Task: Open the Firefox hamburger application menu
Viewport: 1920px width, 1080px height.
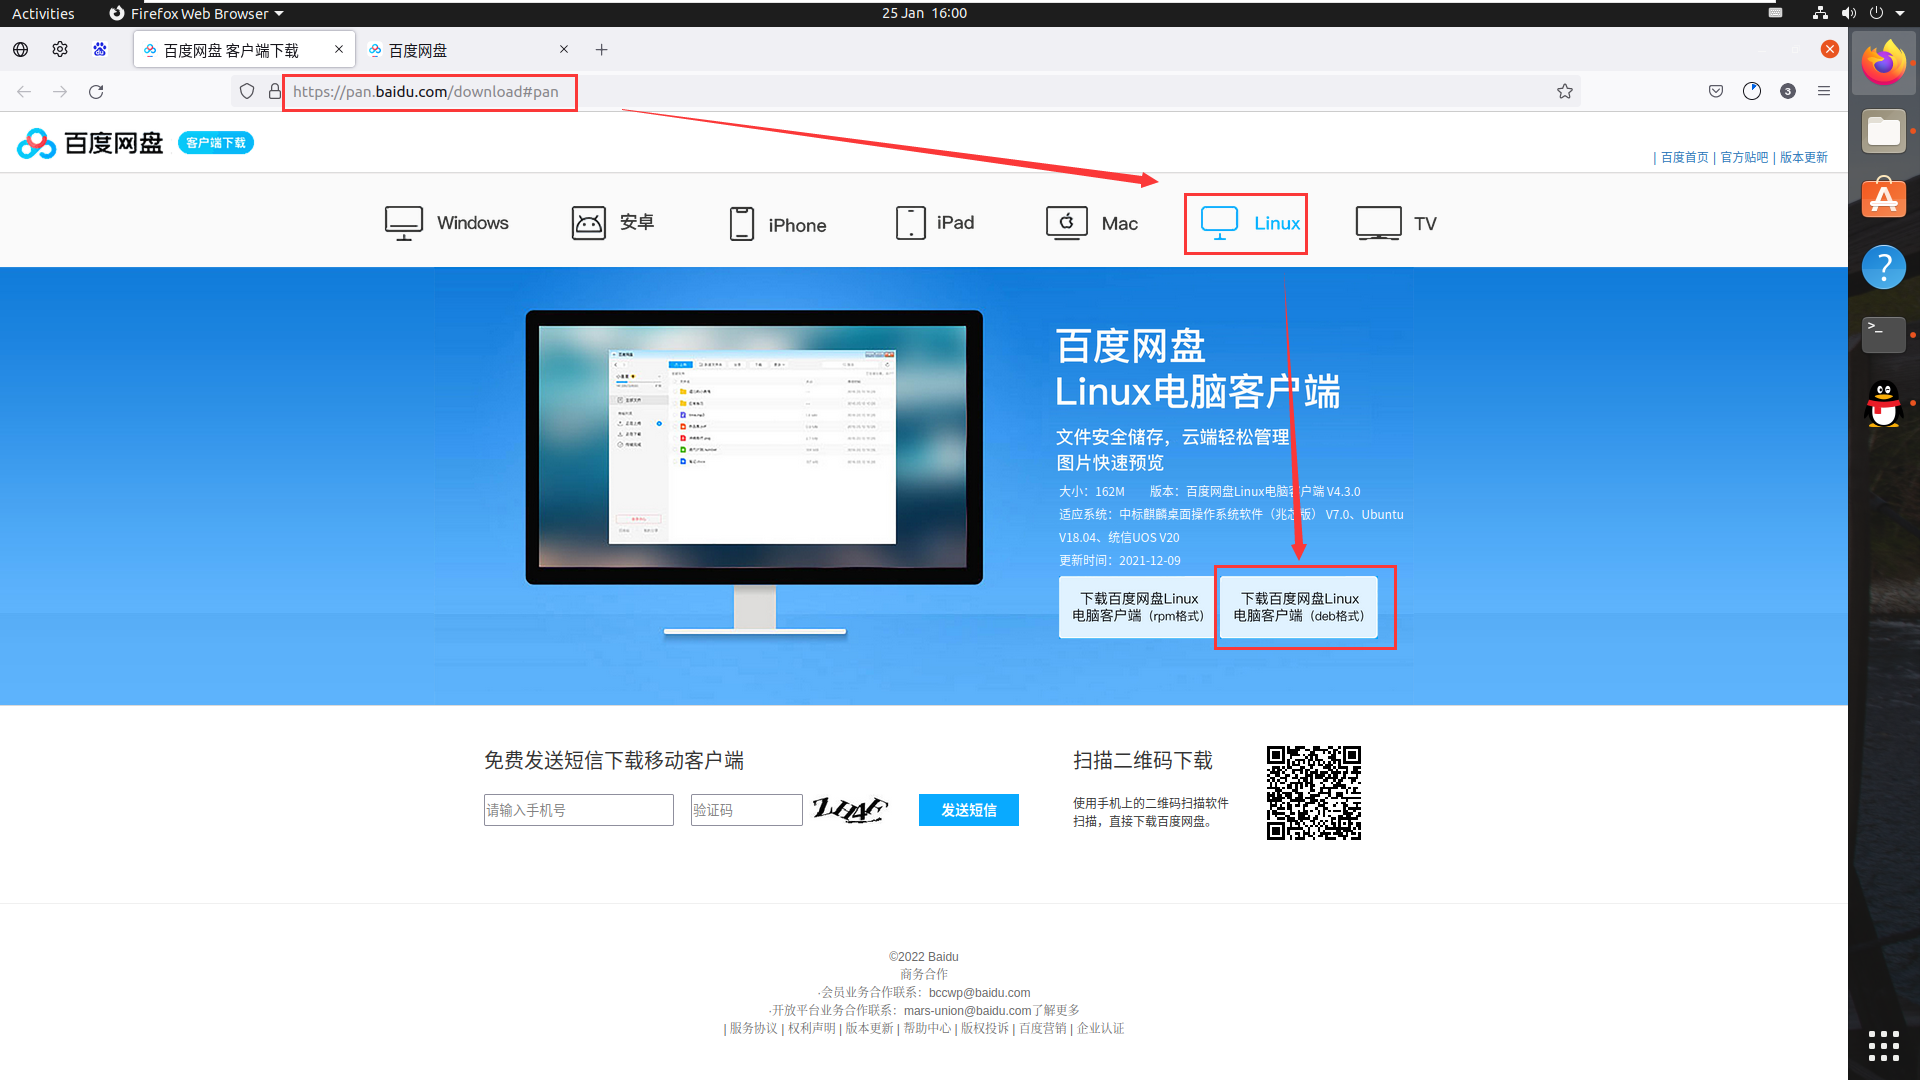Action: pos(1824,91)
